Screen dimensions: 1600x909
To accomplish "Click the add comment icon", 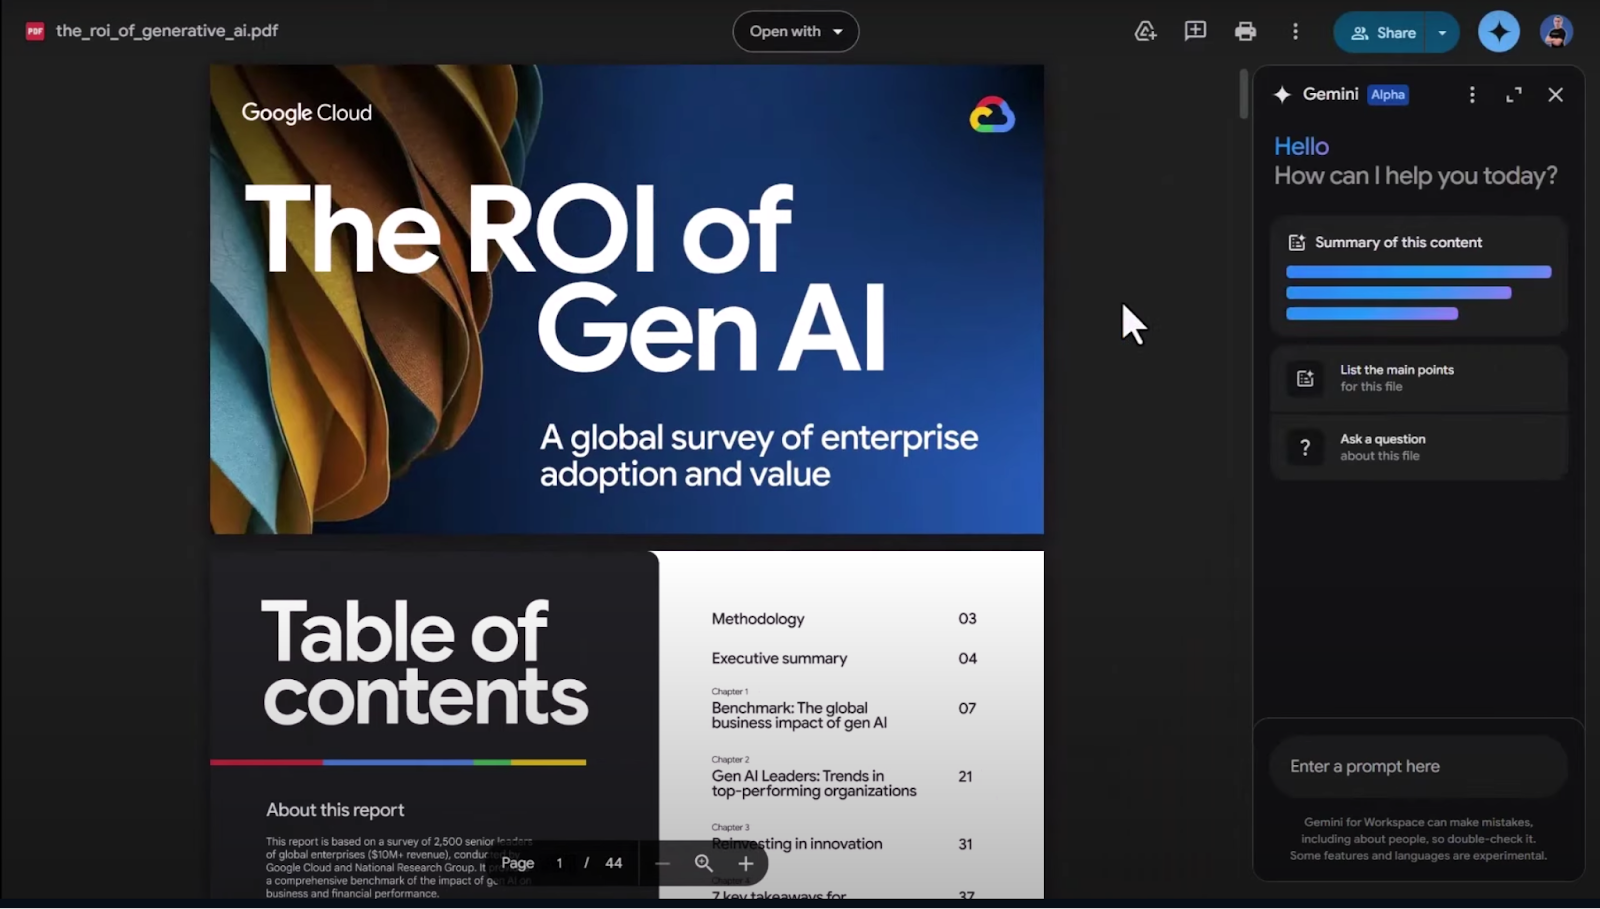I will 1195,31.
